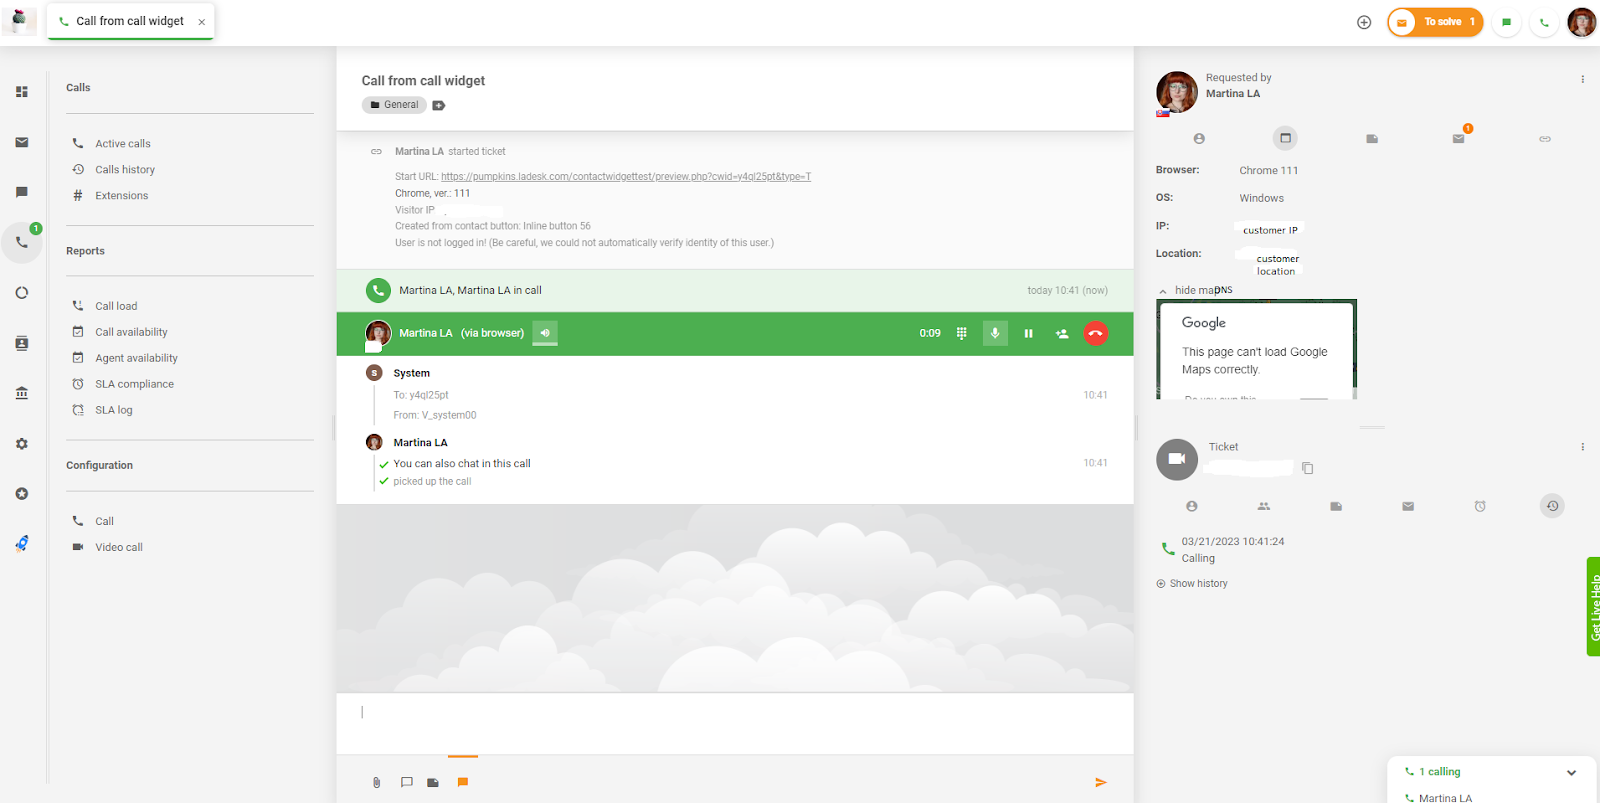Click the add participant icon in call bar

1061,334
